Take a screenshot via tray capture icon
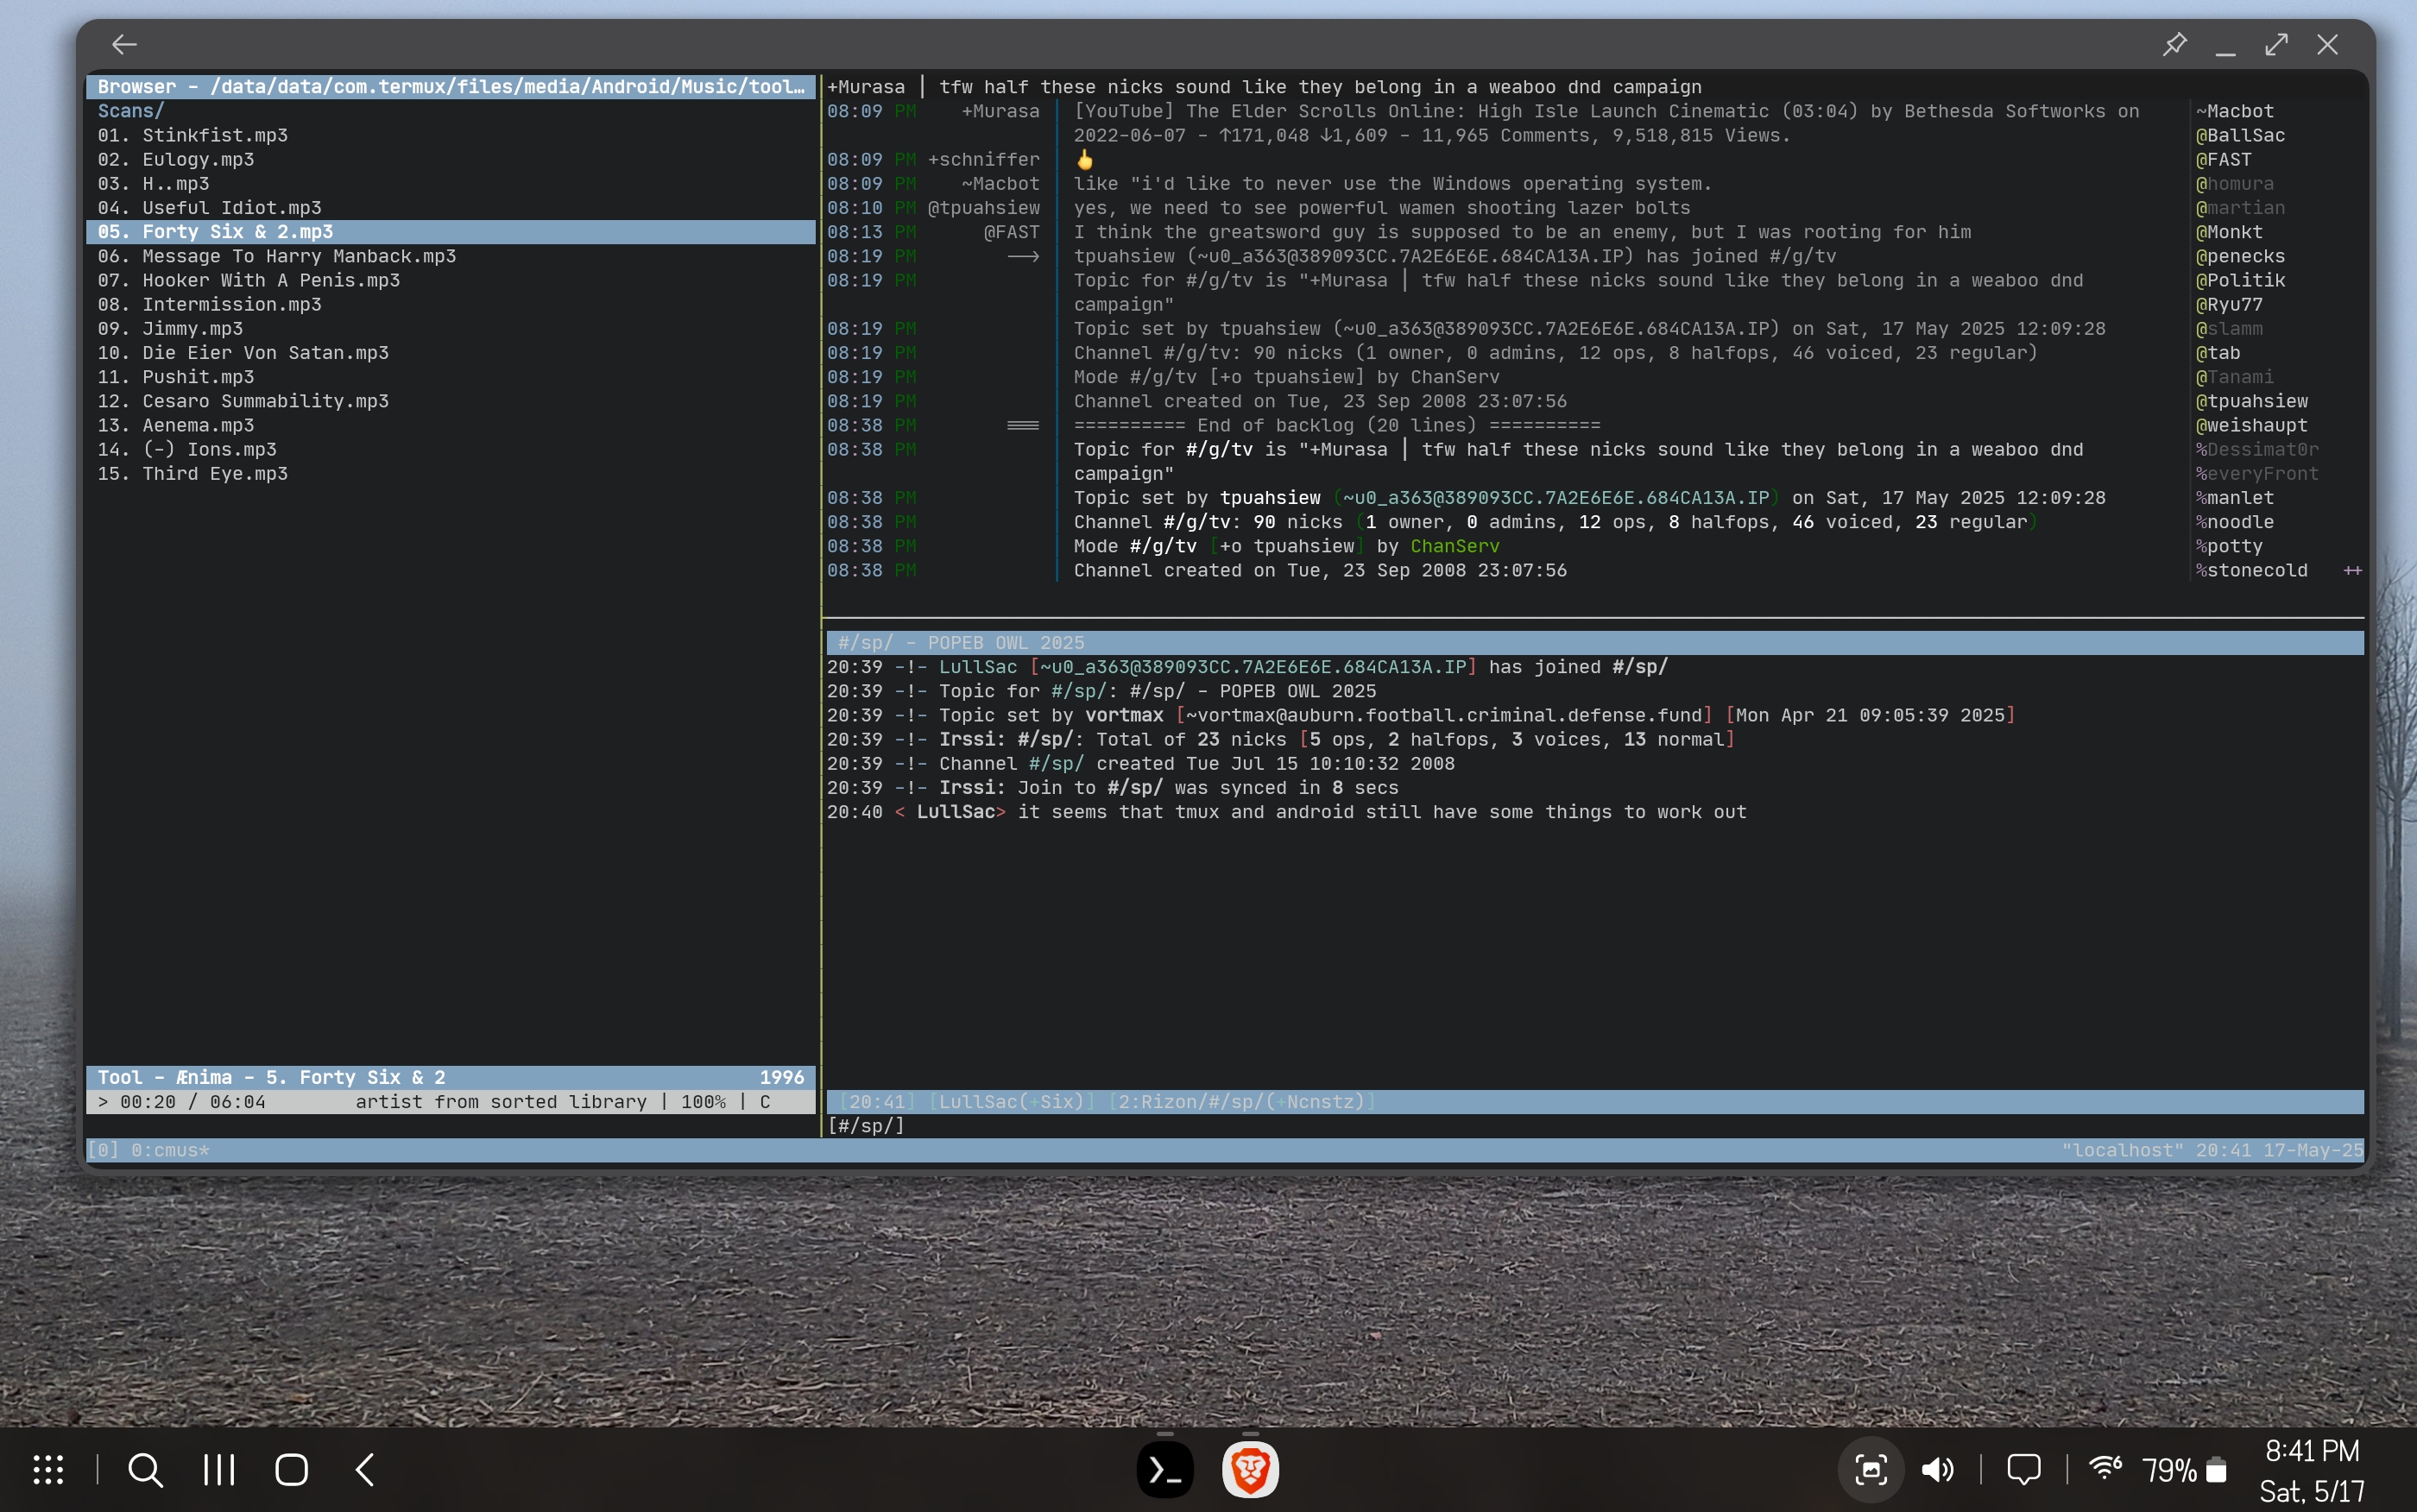 (1870, 1469)
